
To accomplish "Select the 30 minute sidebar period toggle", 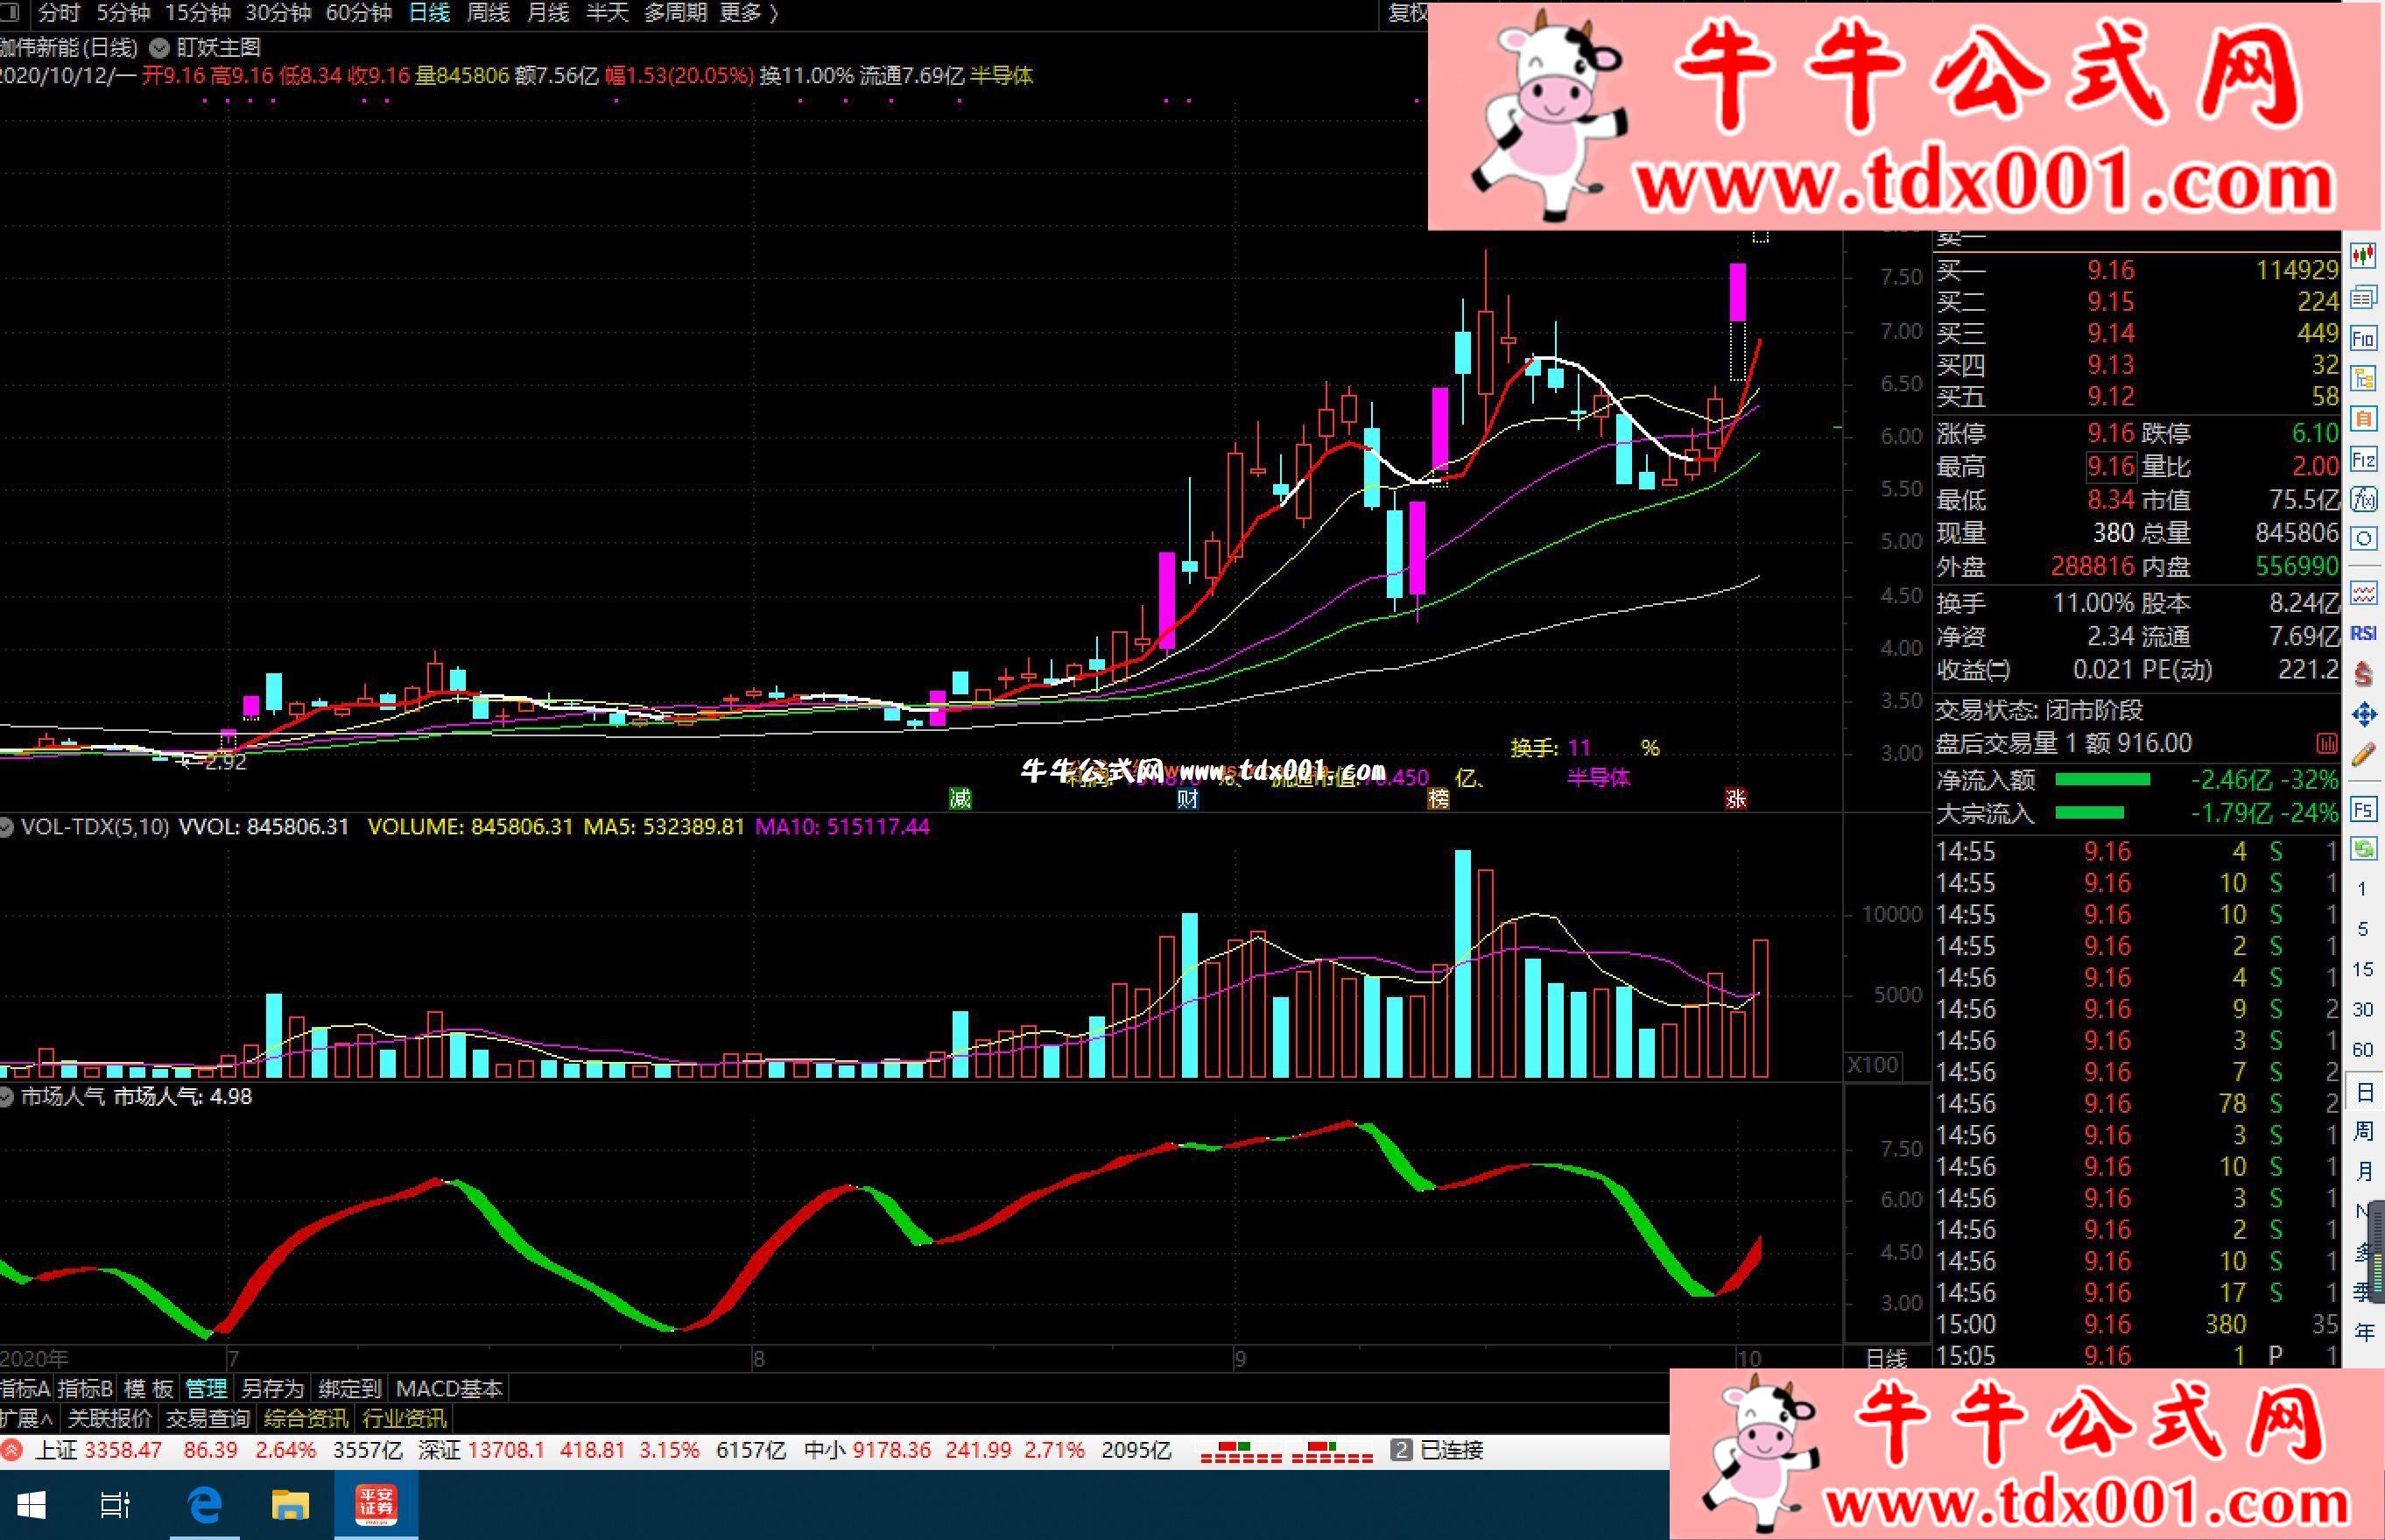I will (x=2363, y=1009).
